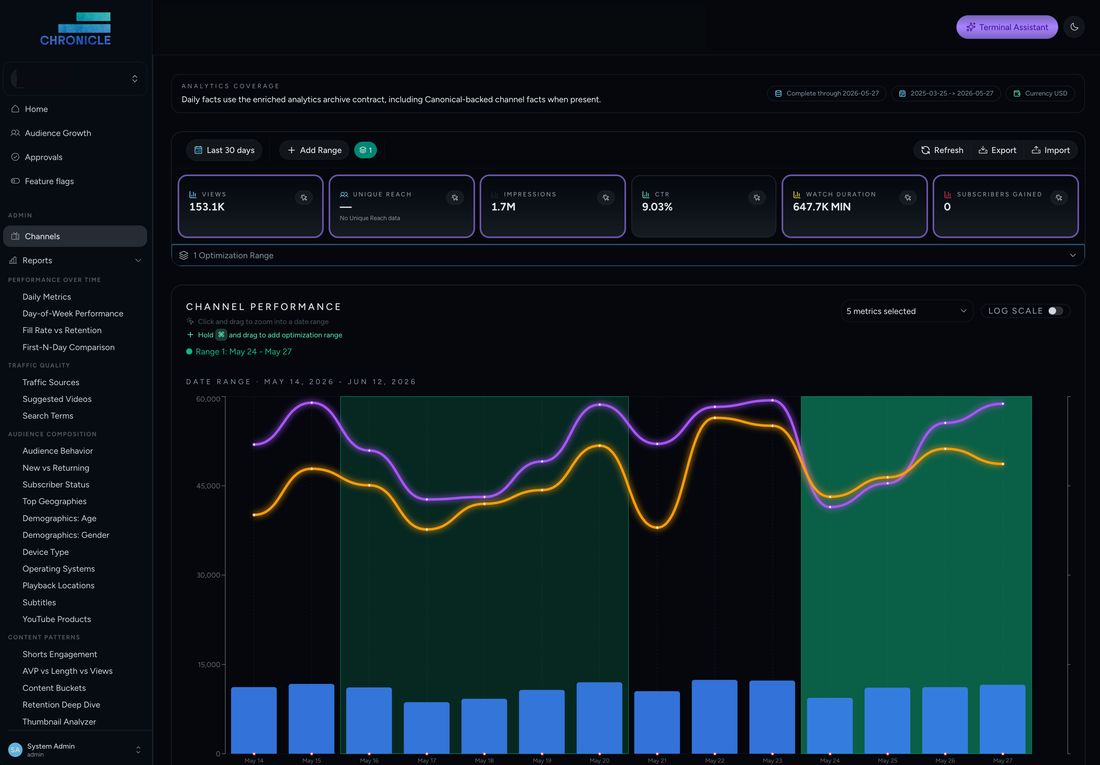Image resolution: width=1100 pixels, height=765 pixels.
Task: Pin the Impressions card icon
Action: click(x=605, y=198)
